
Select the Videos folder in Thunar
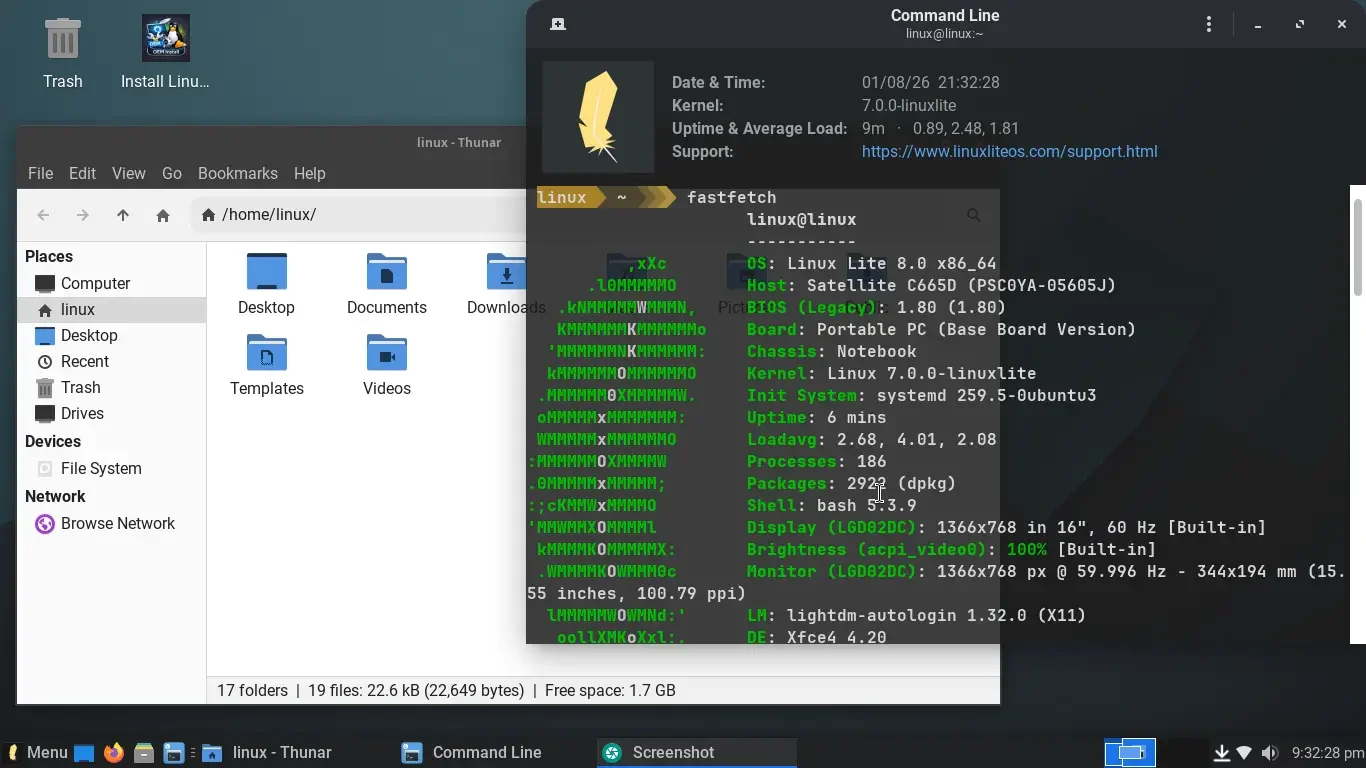click(x=387, y=365)
